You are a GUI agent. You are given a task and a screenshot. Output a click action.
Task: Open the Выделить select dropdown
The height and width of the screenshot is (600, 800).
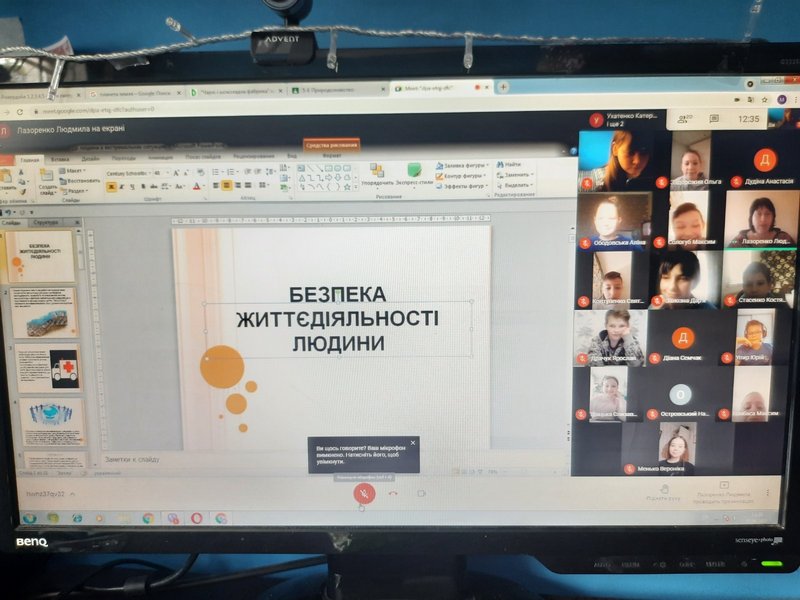[x=514, y=185]
